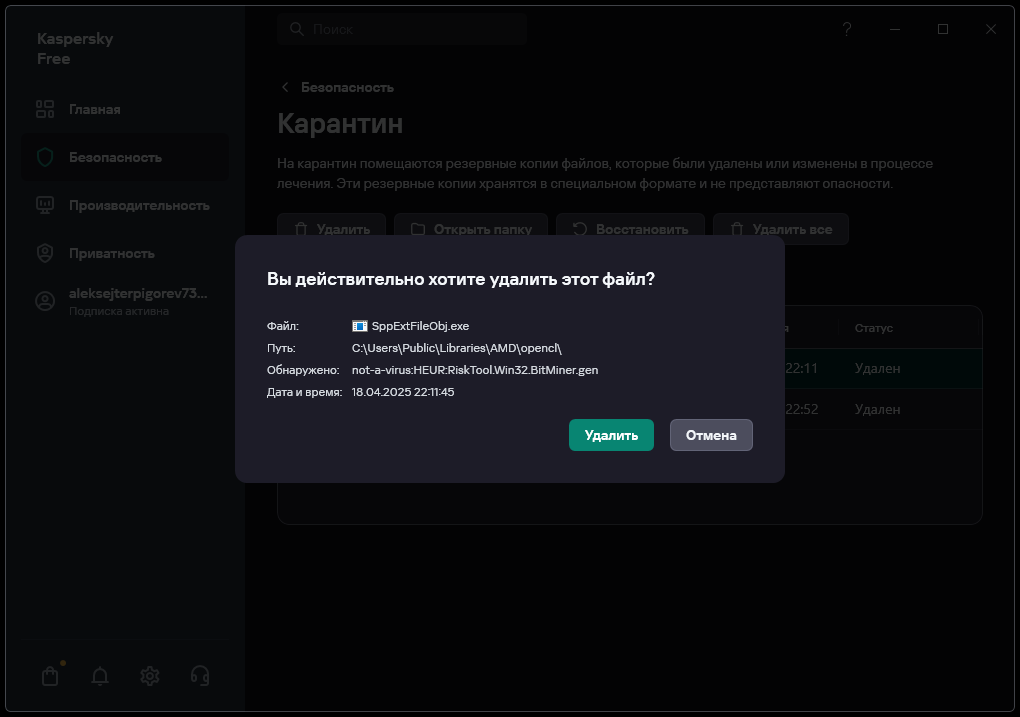Open the aleksejterpigorev73 account entry

point(125,301)
